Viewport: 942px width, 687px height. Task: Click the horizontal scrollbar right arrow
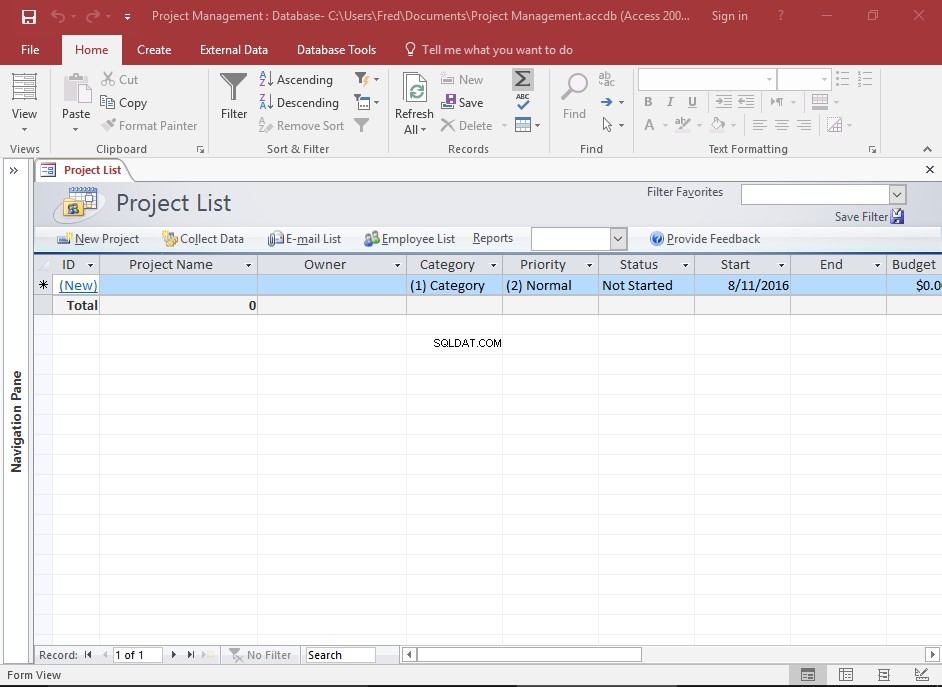pyautogui.click(x=932, y=655)
